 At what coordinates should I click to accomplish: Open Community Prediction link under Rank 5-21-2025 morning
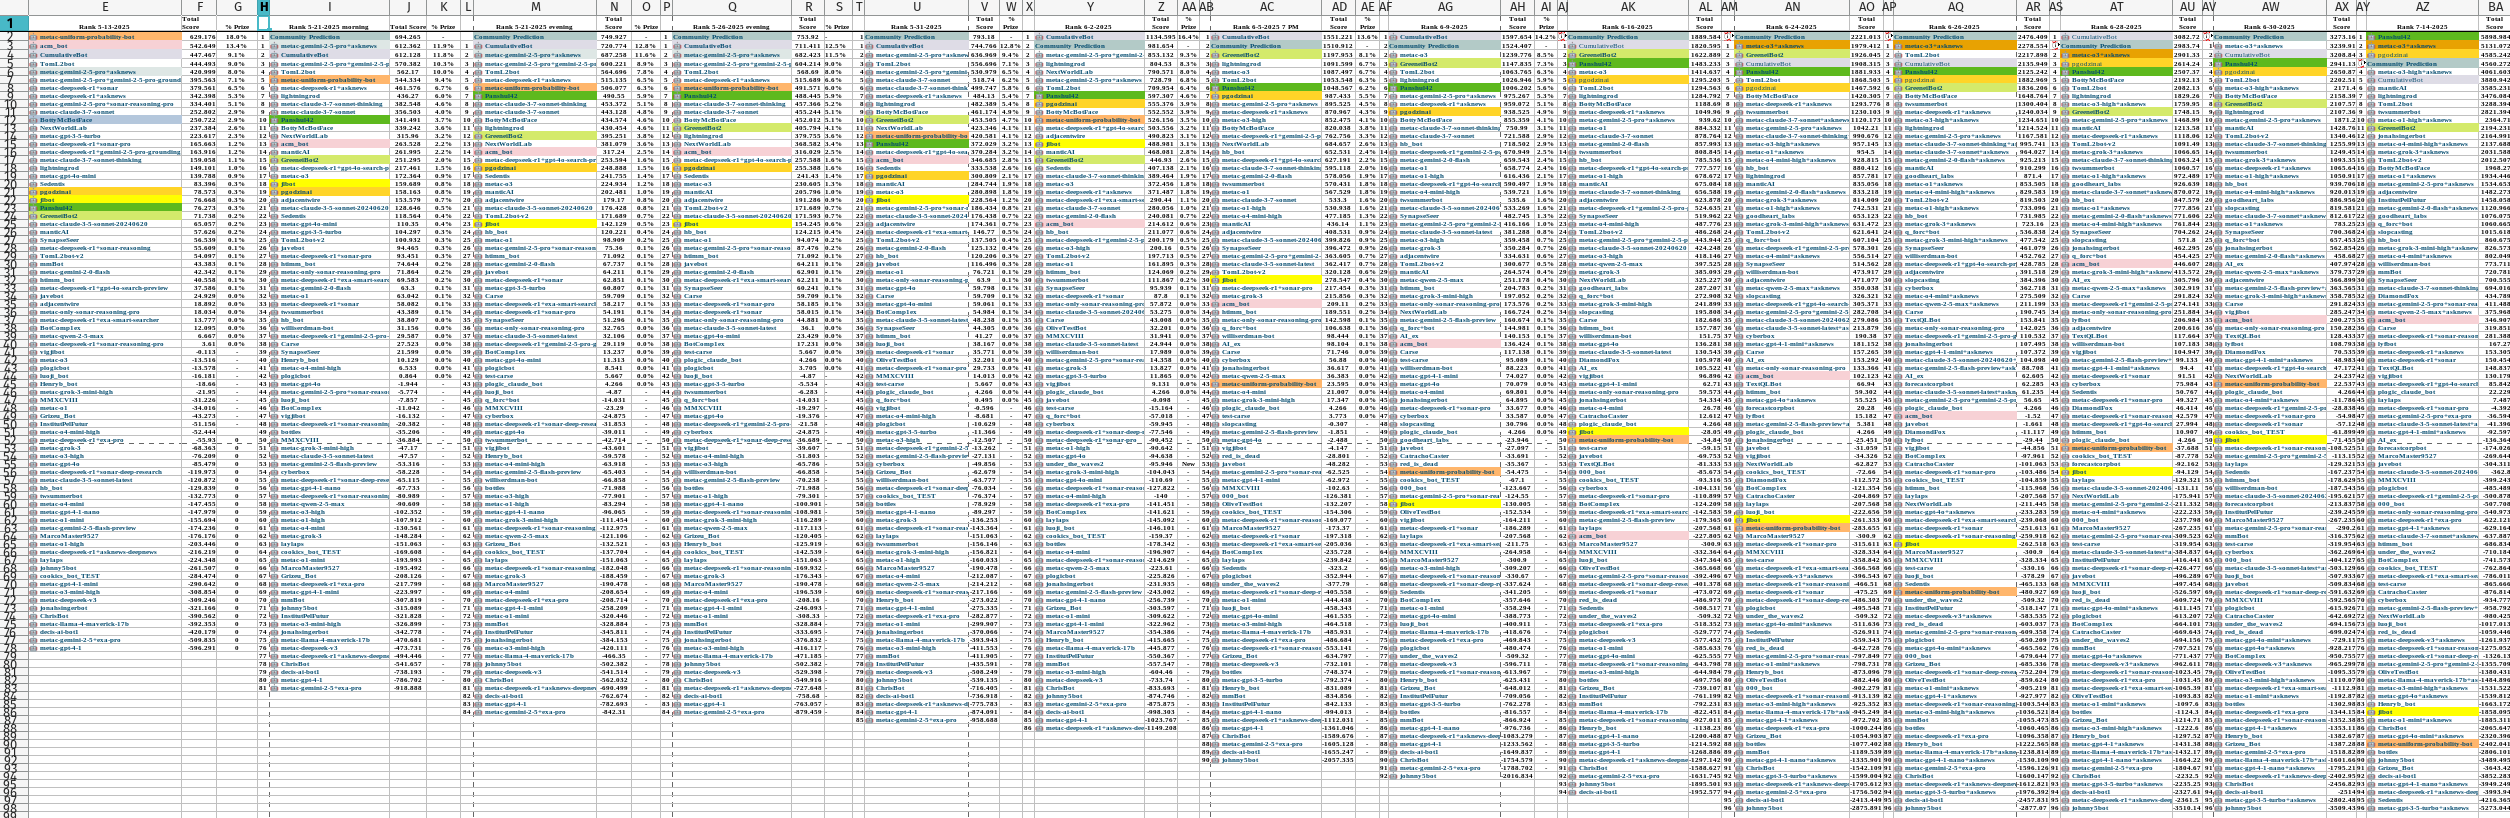coord(304,37)
